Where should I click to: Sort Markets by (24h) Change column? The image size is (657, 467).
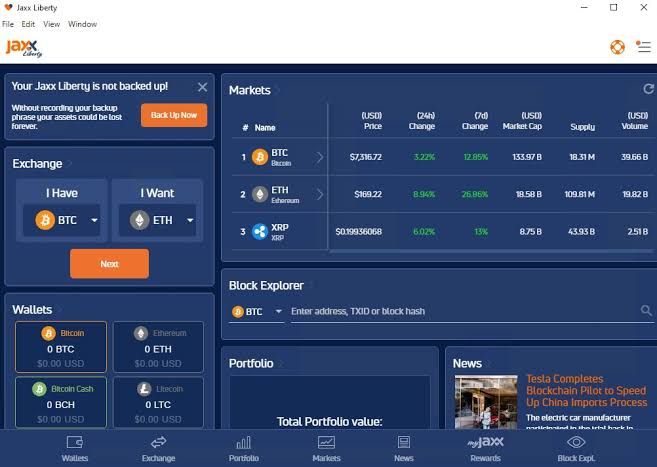coord(422,121)
